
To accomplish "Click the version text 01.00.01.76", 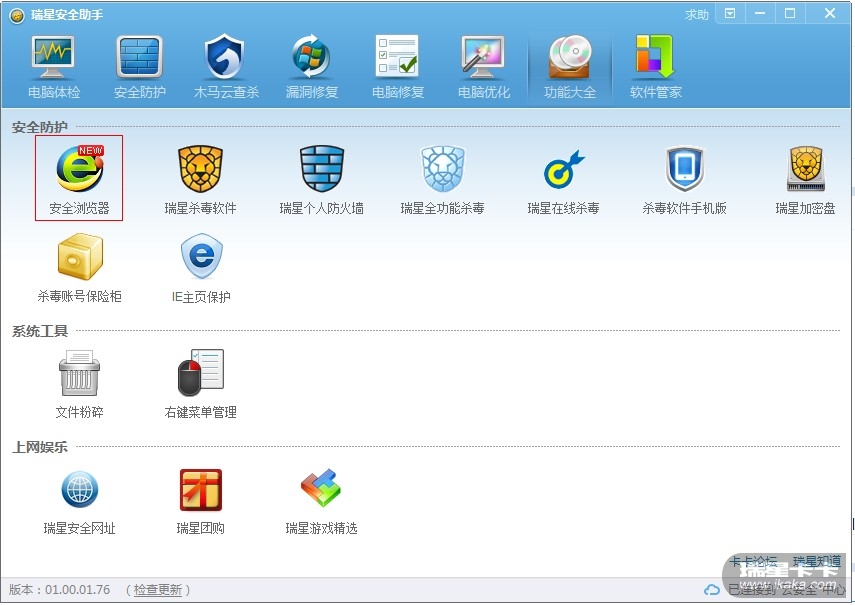I will pyautogui.click(x=77, y=590).
